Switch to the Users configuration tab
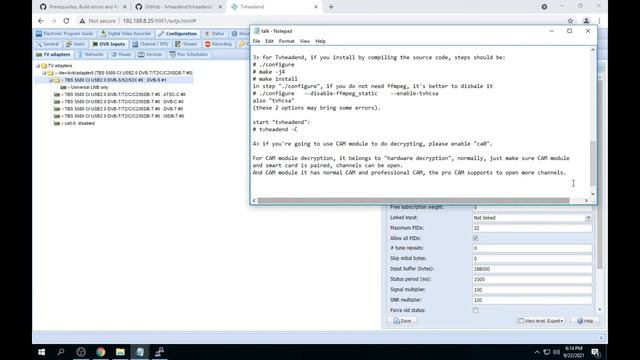The width and height of the screenshot is (640, 360). (x=76, y=44)
